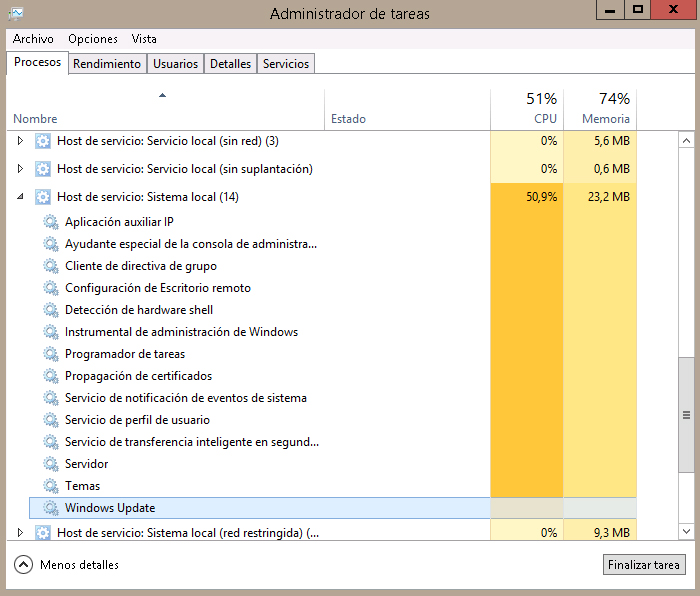The width and height of the screenshot is (700, 596).
Task: Switch to the Rendimiento tab
Action: point(107,64)
